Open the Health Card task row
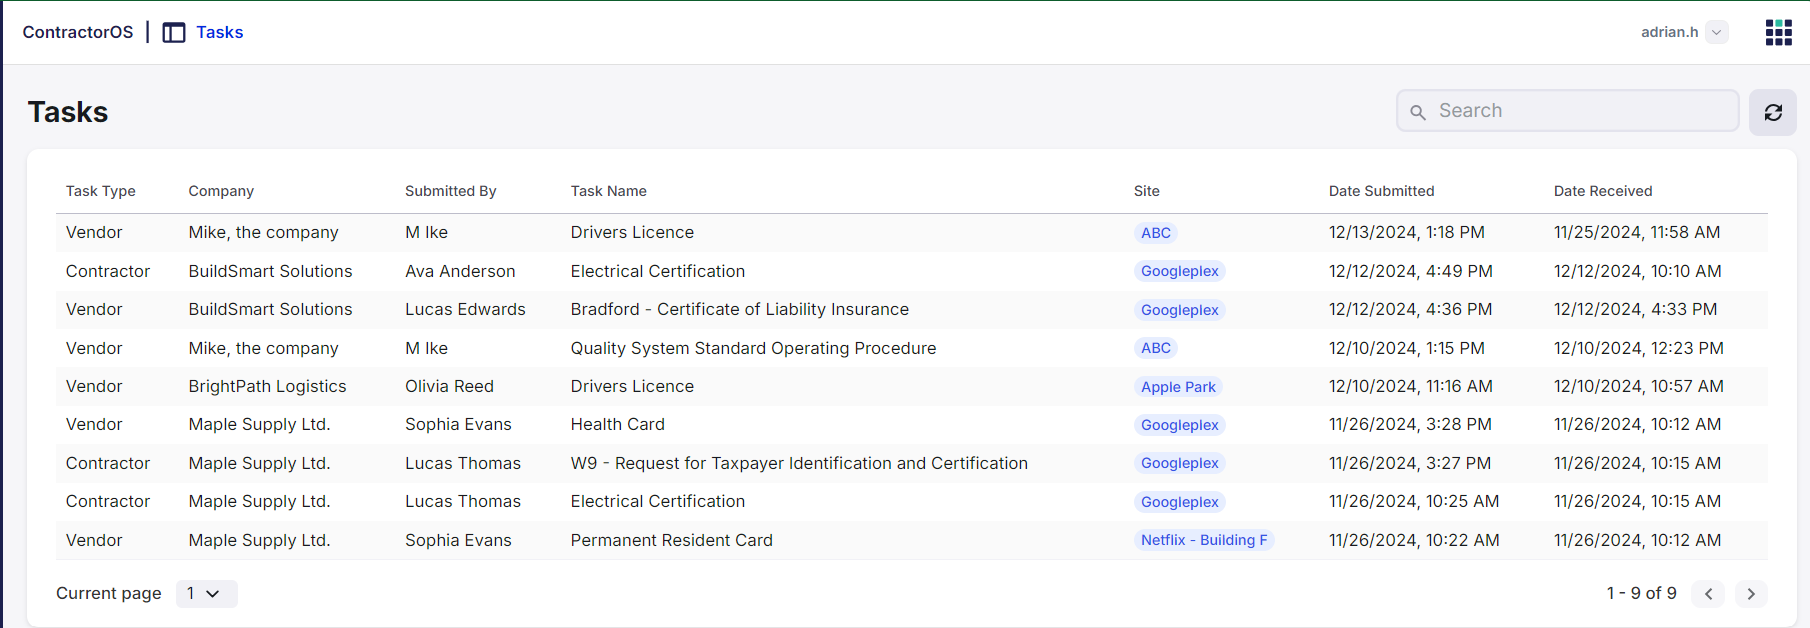The height and width of the screenshot is (628, 1810). pos(617,425)
